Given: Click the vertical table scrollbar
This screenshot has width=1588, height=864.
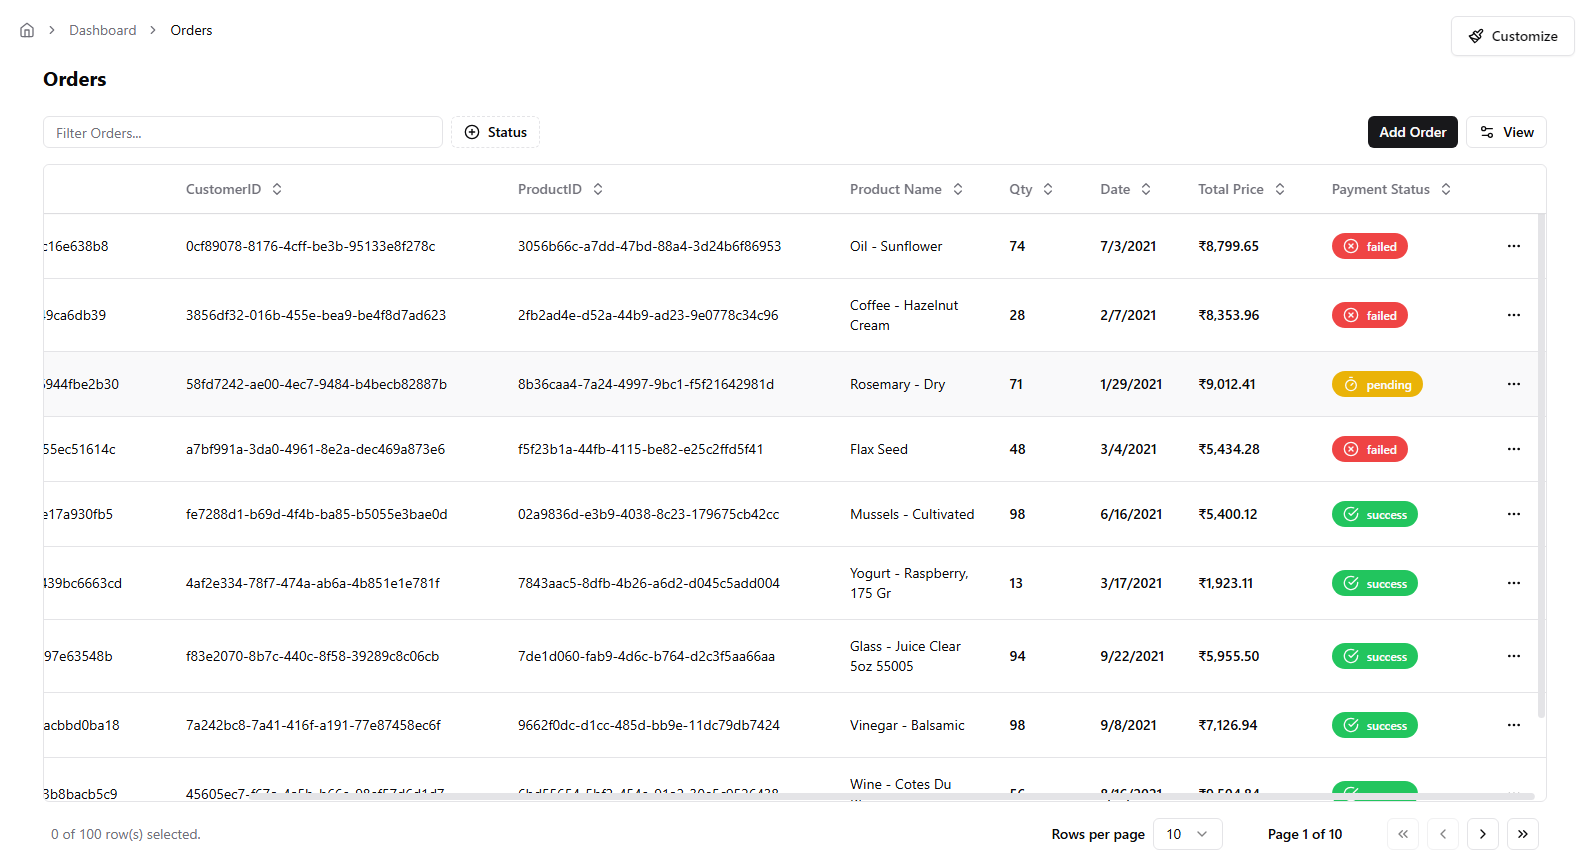Looking at the screenshot, I should click(1541, 465).
